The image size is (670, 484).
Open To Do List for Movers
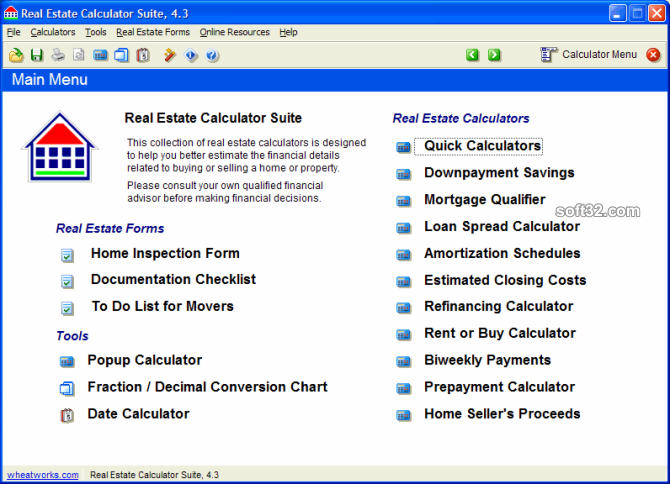pyautogui.click(x=162, y=306)
